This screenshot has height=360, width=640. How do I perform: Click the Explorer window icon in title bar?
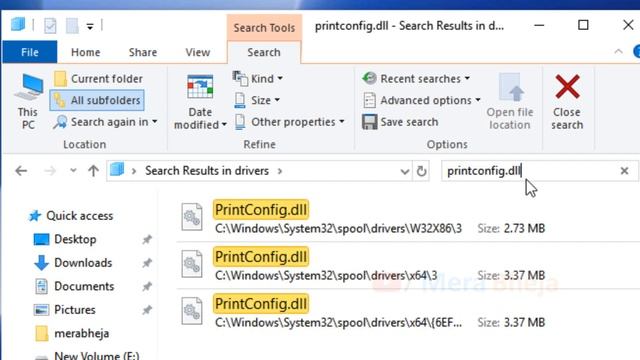pos(18,24)
